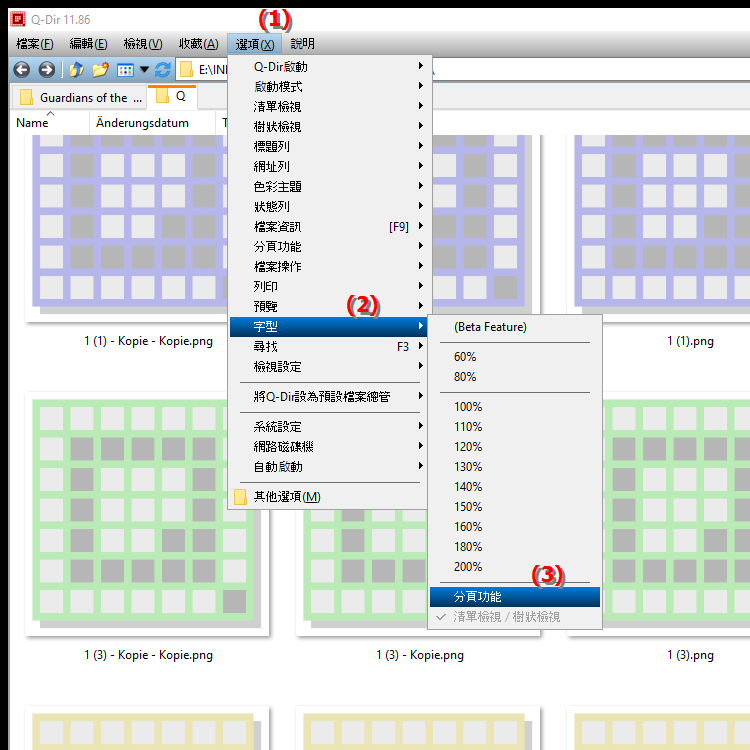The image size is (750, 750).
Task: Open the 列印 submenu
Action: point(330,287)
